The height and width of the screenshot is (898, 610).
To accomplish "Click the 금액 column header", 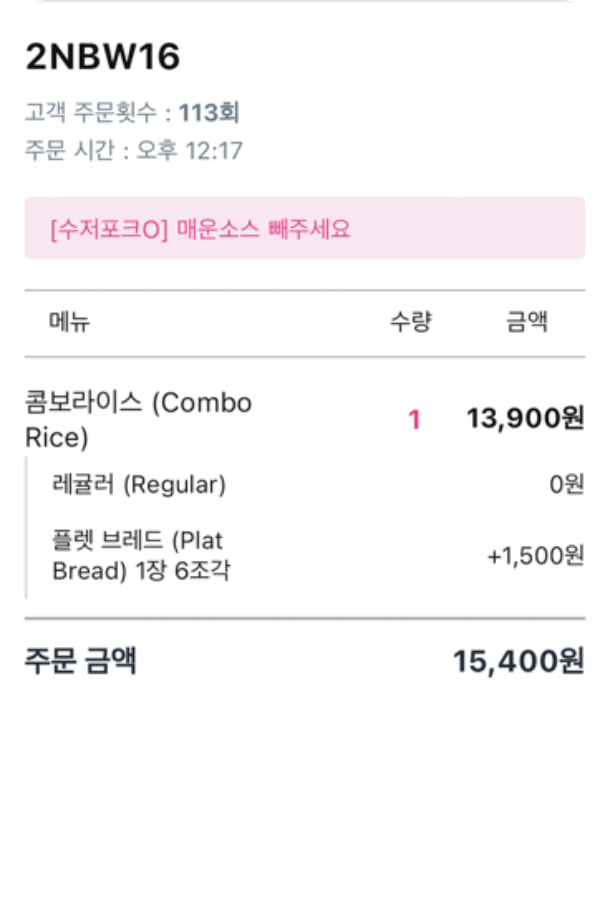I will pyautogui.click(x=527, y=322).
